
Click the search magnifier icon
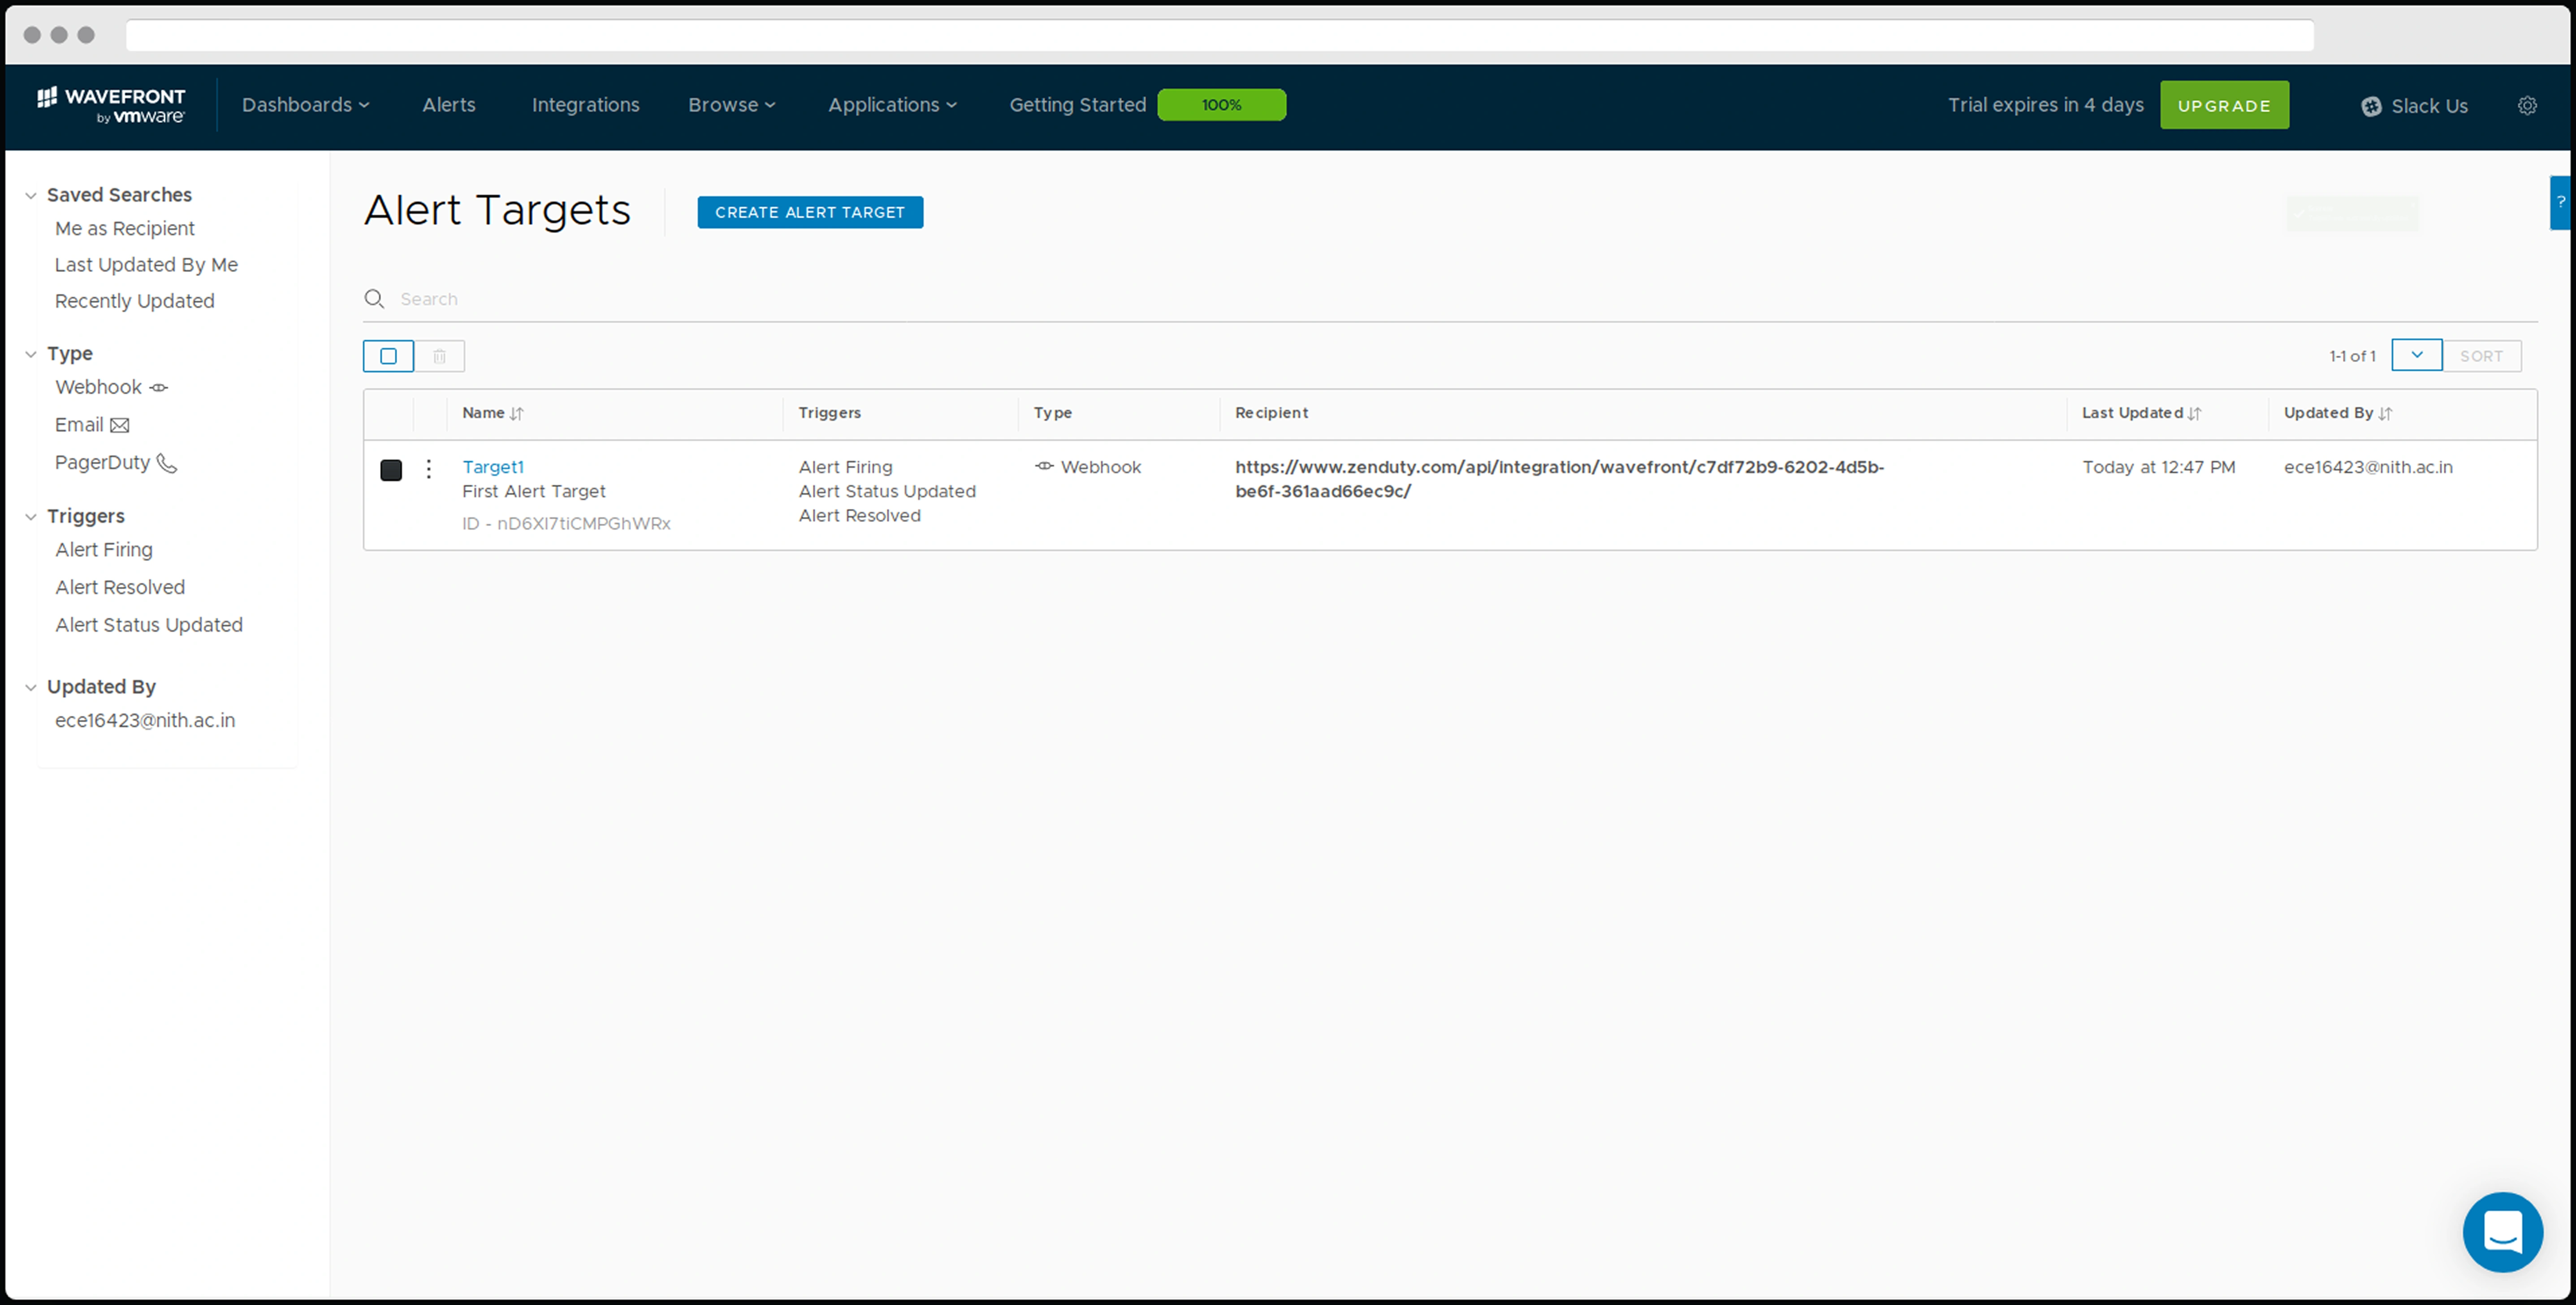click(x=374, y=299)
